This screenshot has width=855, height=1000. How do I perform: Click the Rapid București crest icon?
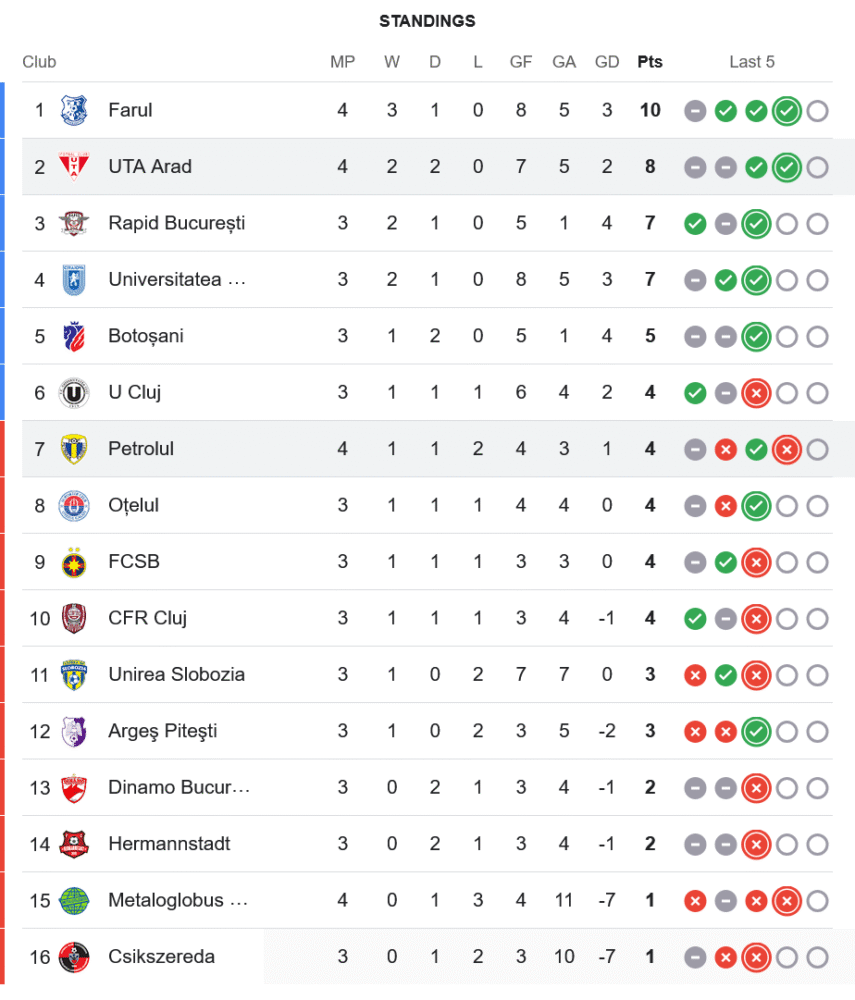(x=74, y=223)
